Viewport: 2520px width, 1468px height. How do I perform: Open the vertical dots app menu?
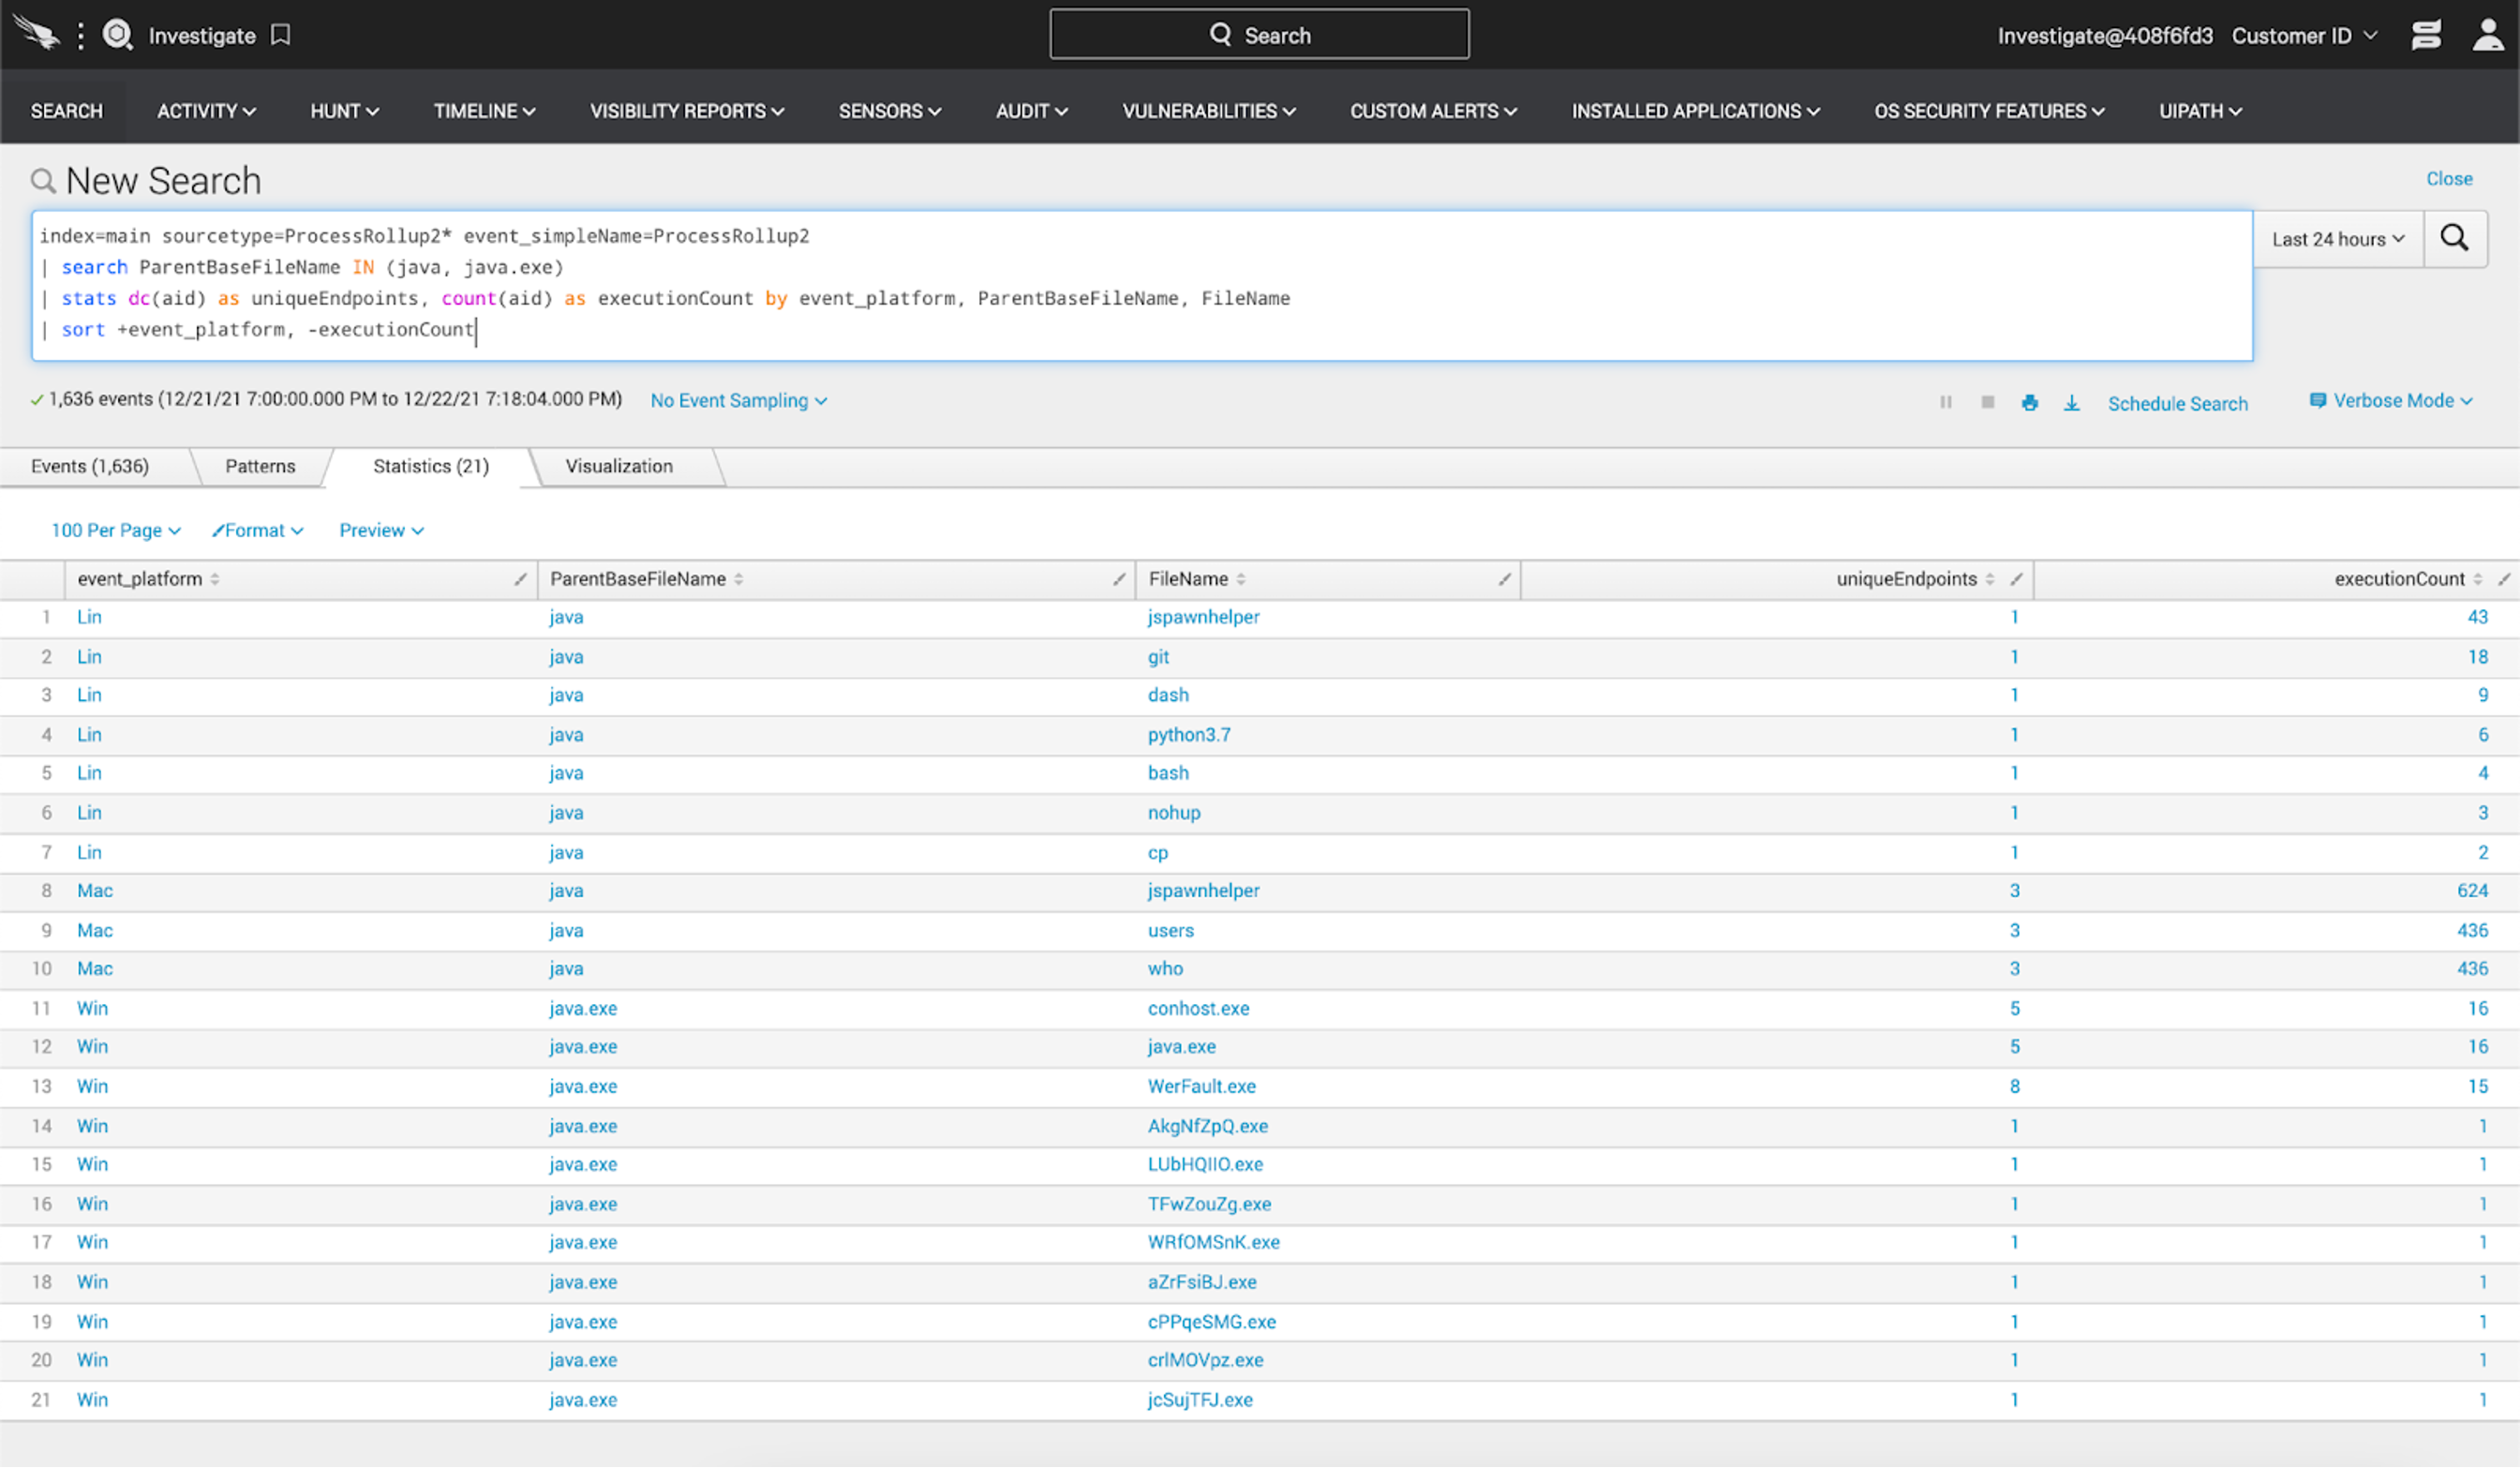[x=80, y=35]
